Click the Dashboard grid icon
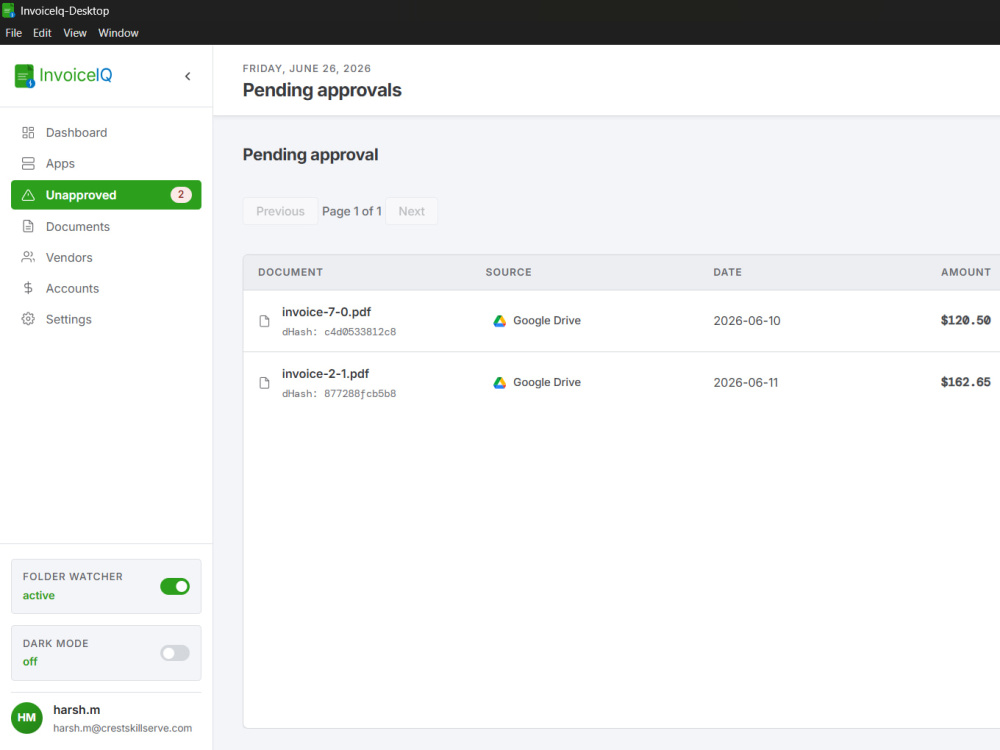 28,133
